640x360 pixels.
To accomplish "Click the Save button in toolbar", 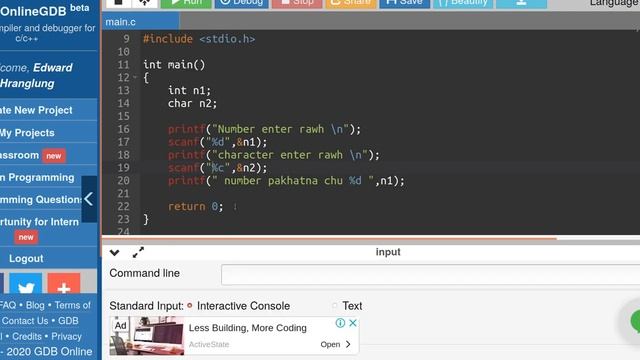I will coord(404,3).
